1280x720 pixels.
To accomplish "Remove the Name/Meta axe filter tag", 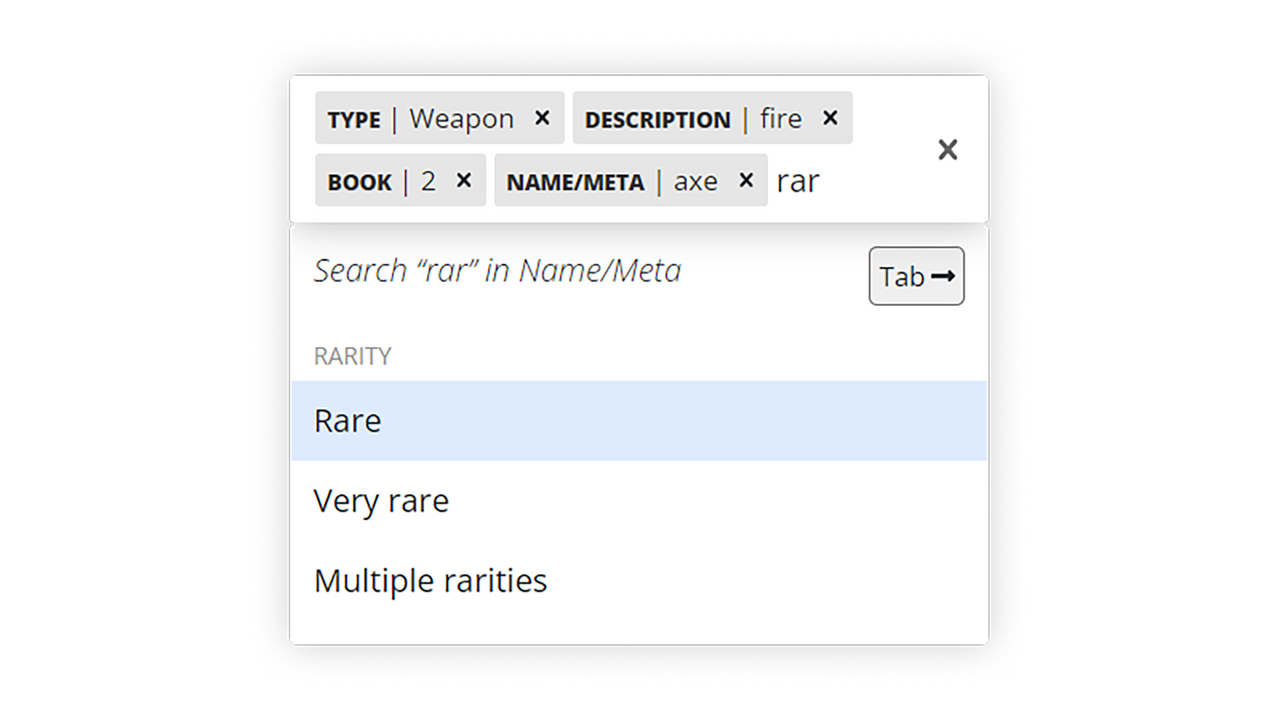I will tap(746, 180).
